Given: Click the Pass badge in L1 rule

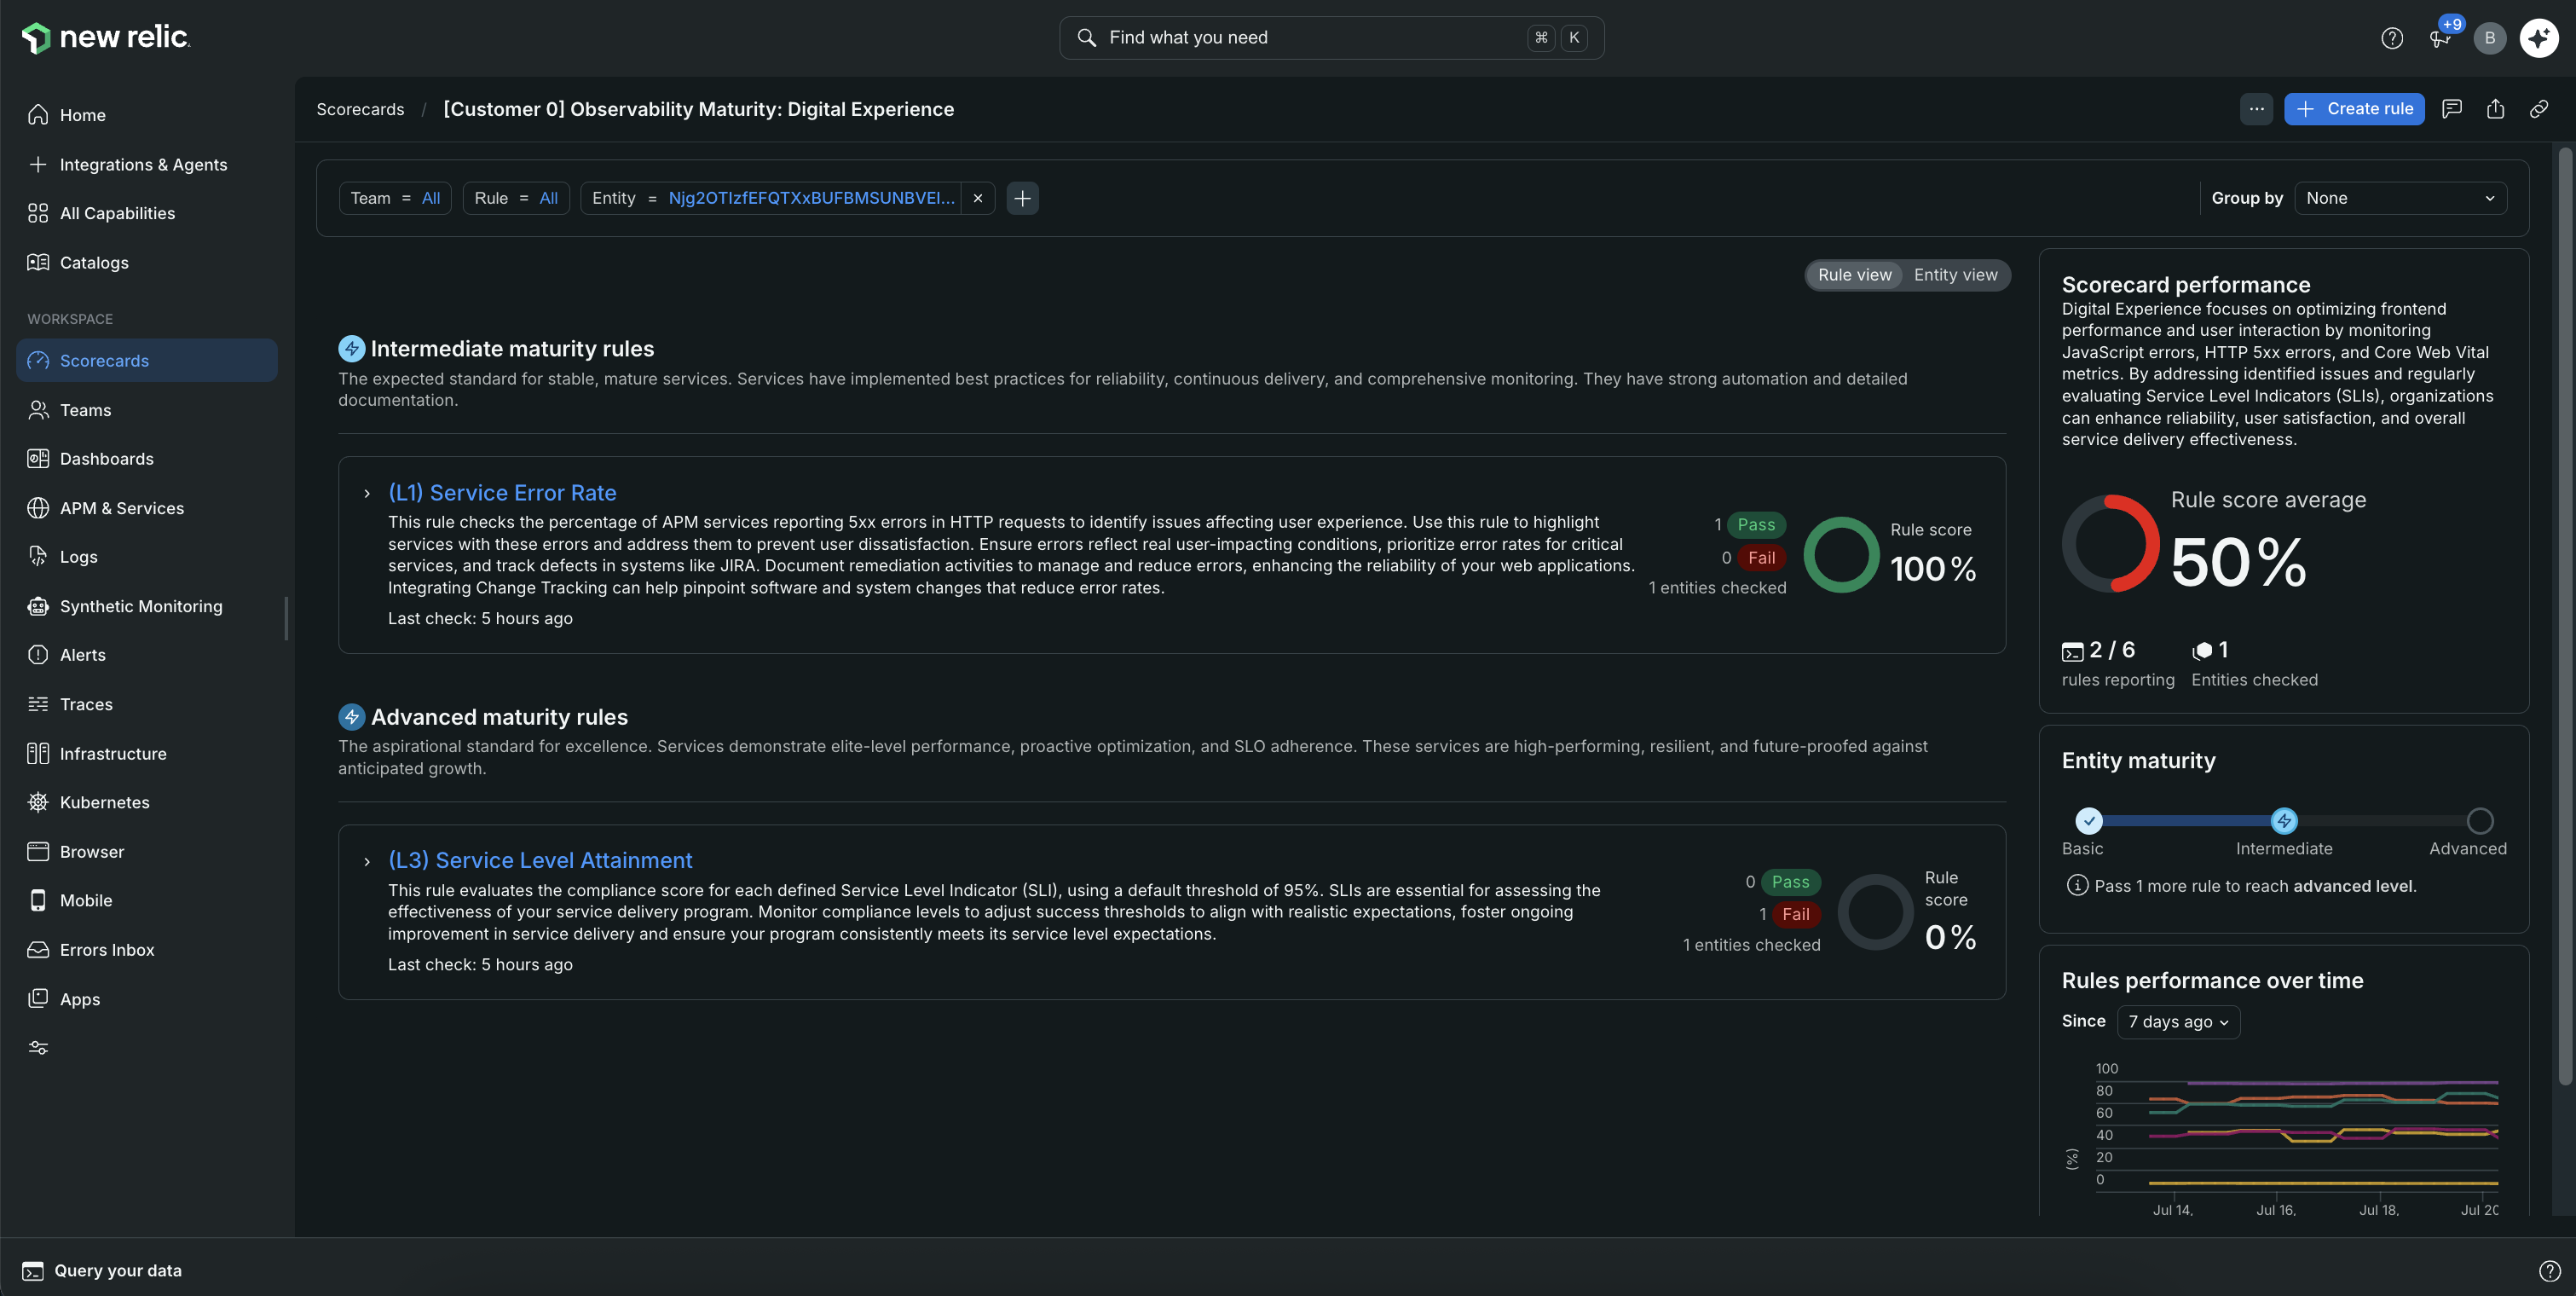Looking at the screenshot, I should pos(1755,525).
